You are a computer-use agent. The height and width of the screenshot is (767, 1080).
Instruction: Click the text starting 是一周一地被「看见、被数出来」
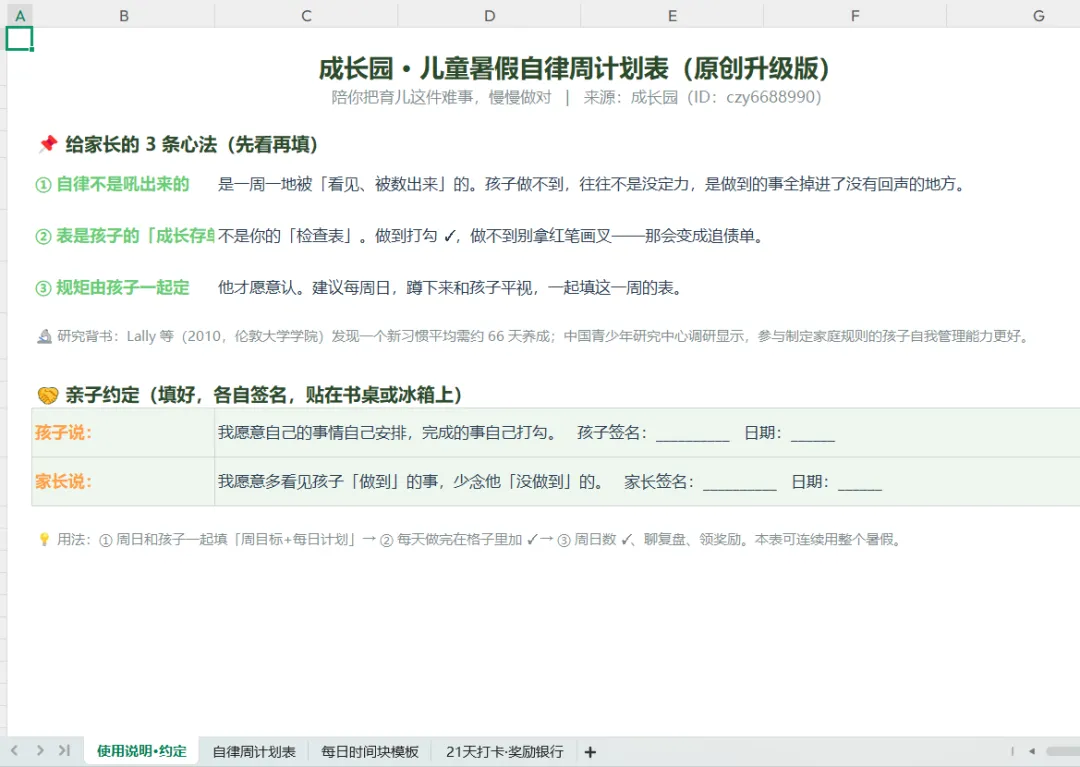coord(592,185)
